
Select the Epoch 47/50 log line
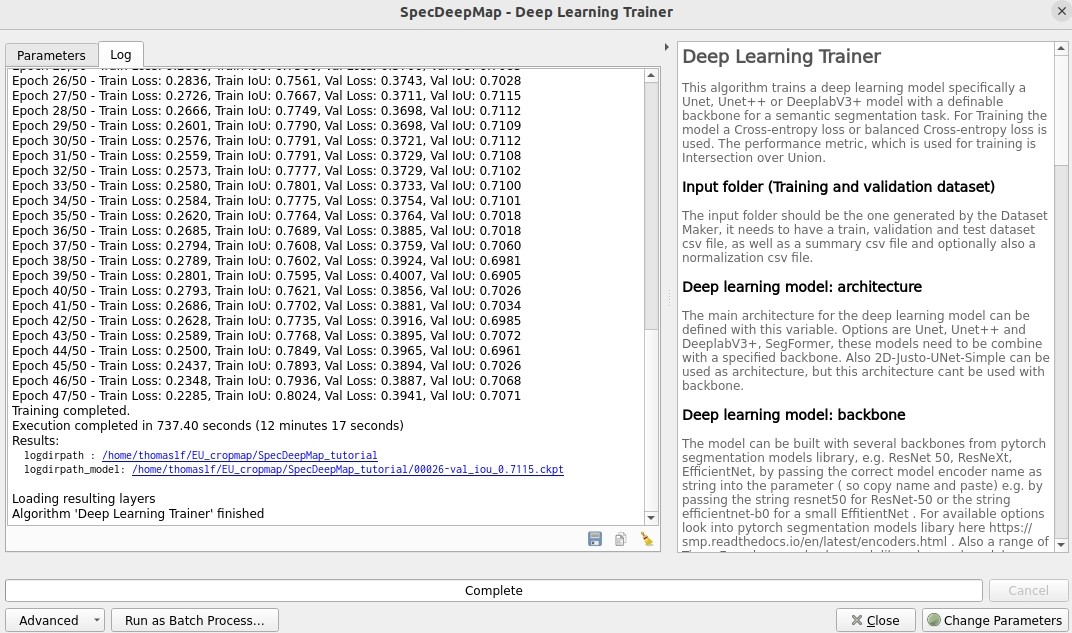(x=267, y=396)
